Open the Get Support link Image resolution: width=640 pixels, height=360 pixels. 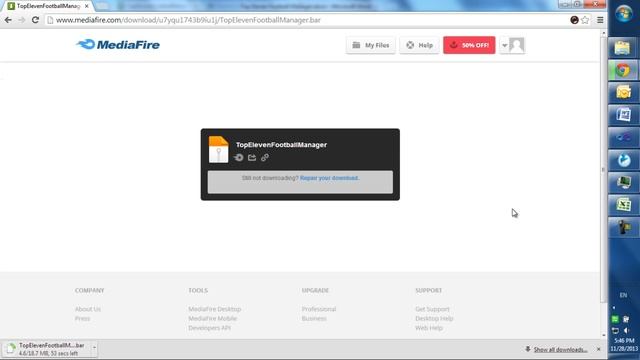432,309
